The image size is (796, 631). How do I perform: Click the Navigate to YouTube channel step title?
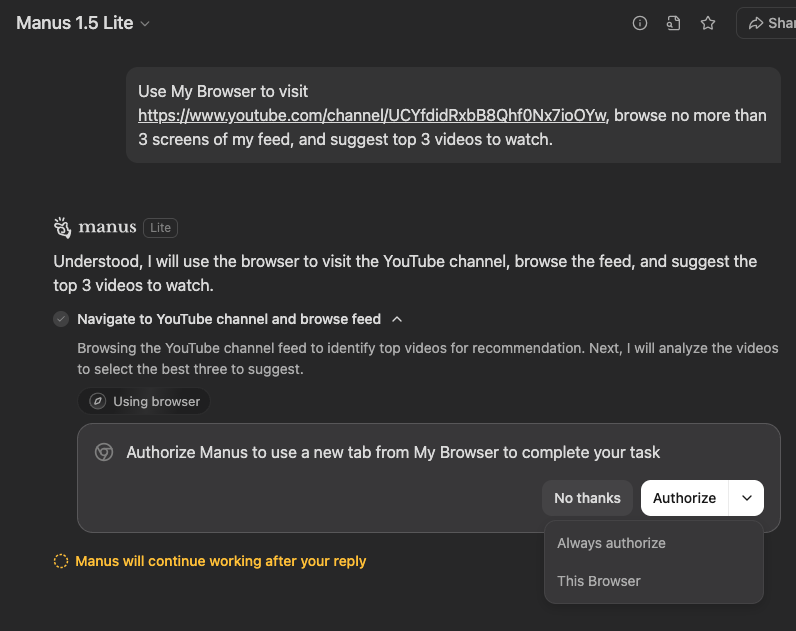tap(229, 319)
